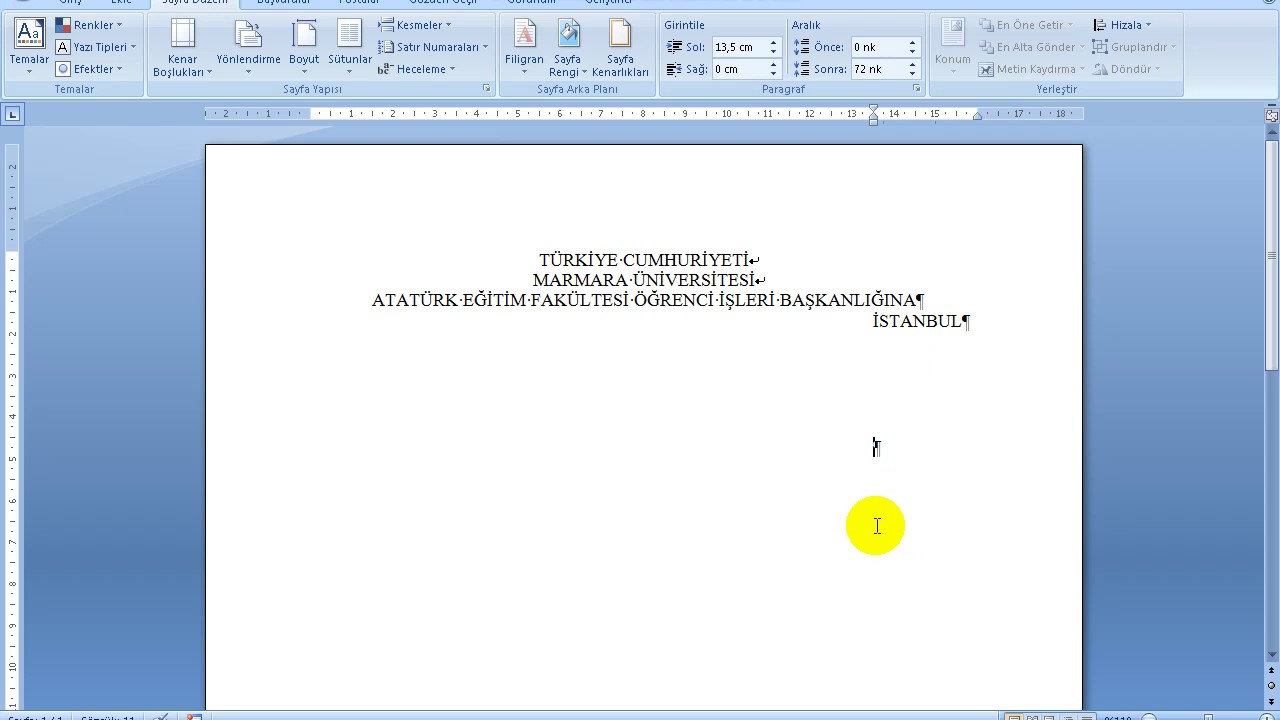Open the Boyut page size menu

[304, 48]
